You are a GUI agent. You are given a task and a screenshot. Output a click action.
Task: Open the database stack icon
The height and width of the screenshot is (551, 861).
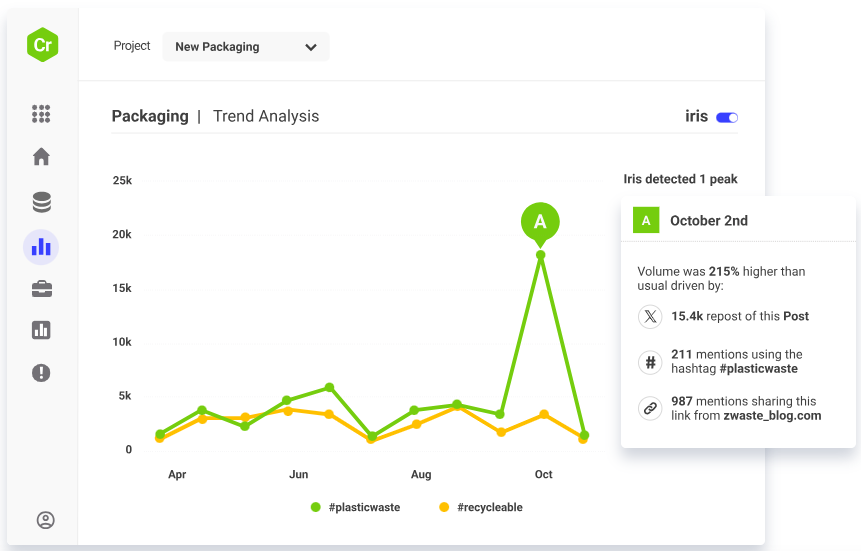coord(41,203)
